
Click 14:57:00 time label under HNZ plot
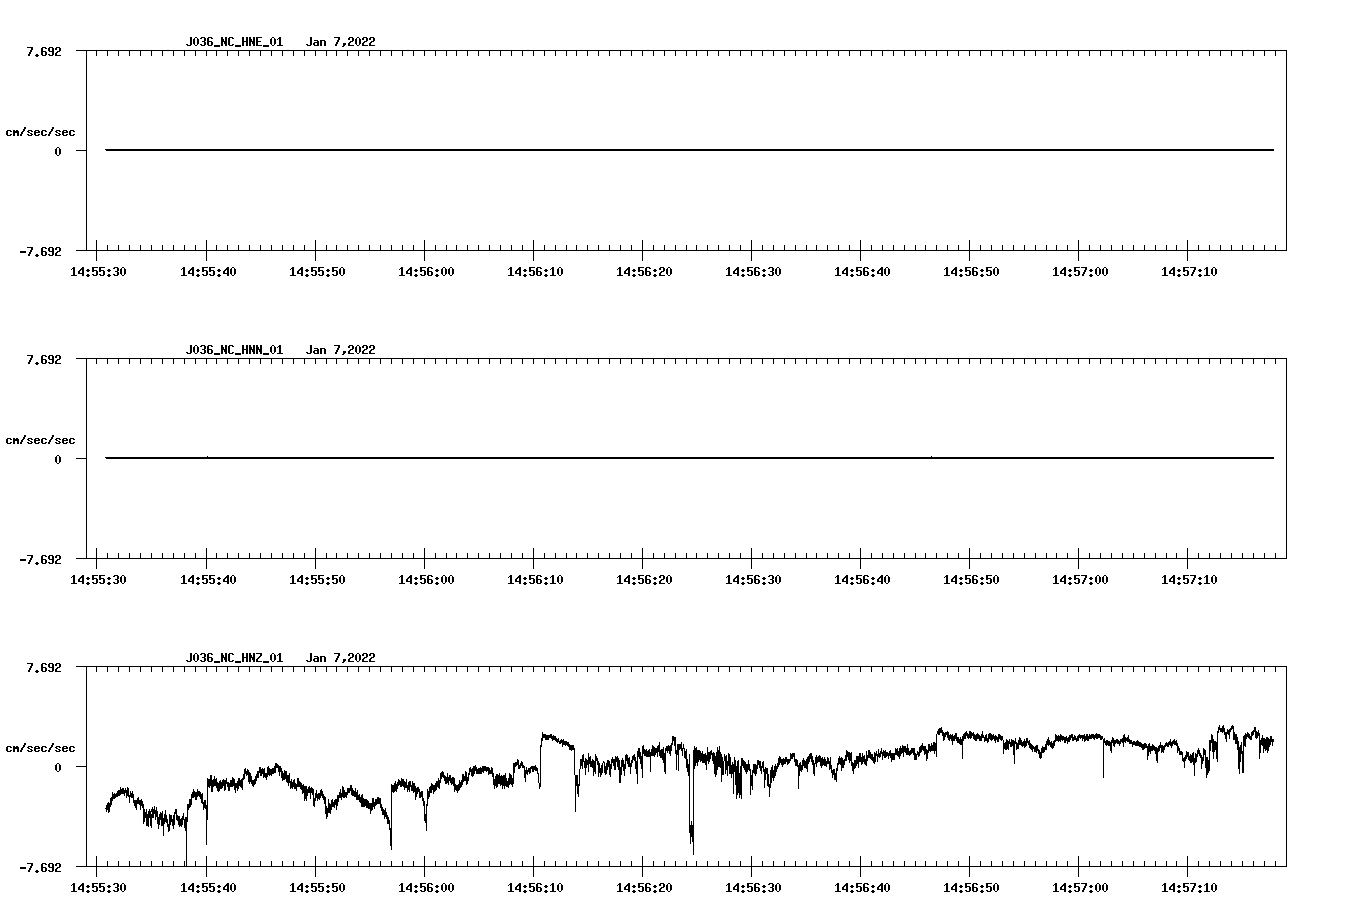[1079, 888]
